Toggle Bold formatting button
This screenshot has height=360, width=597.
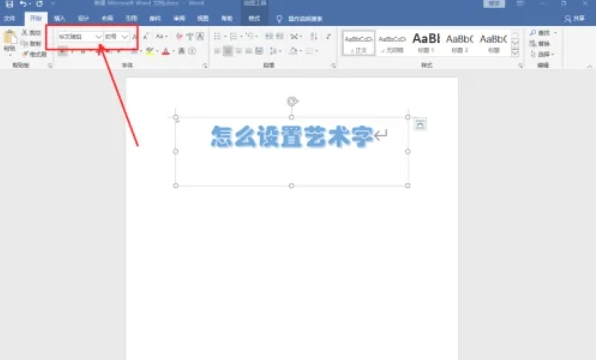coord(63,51)
